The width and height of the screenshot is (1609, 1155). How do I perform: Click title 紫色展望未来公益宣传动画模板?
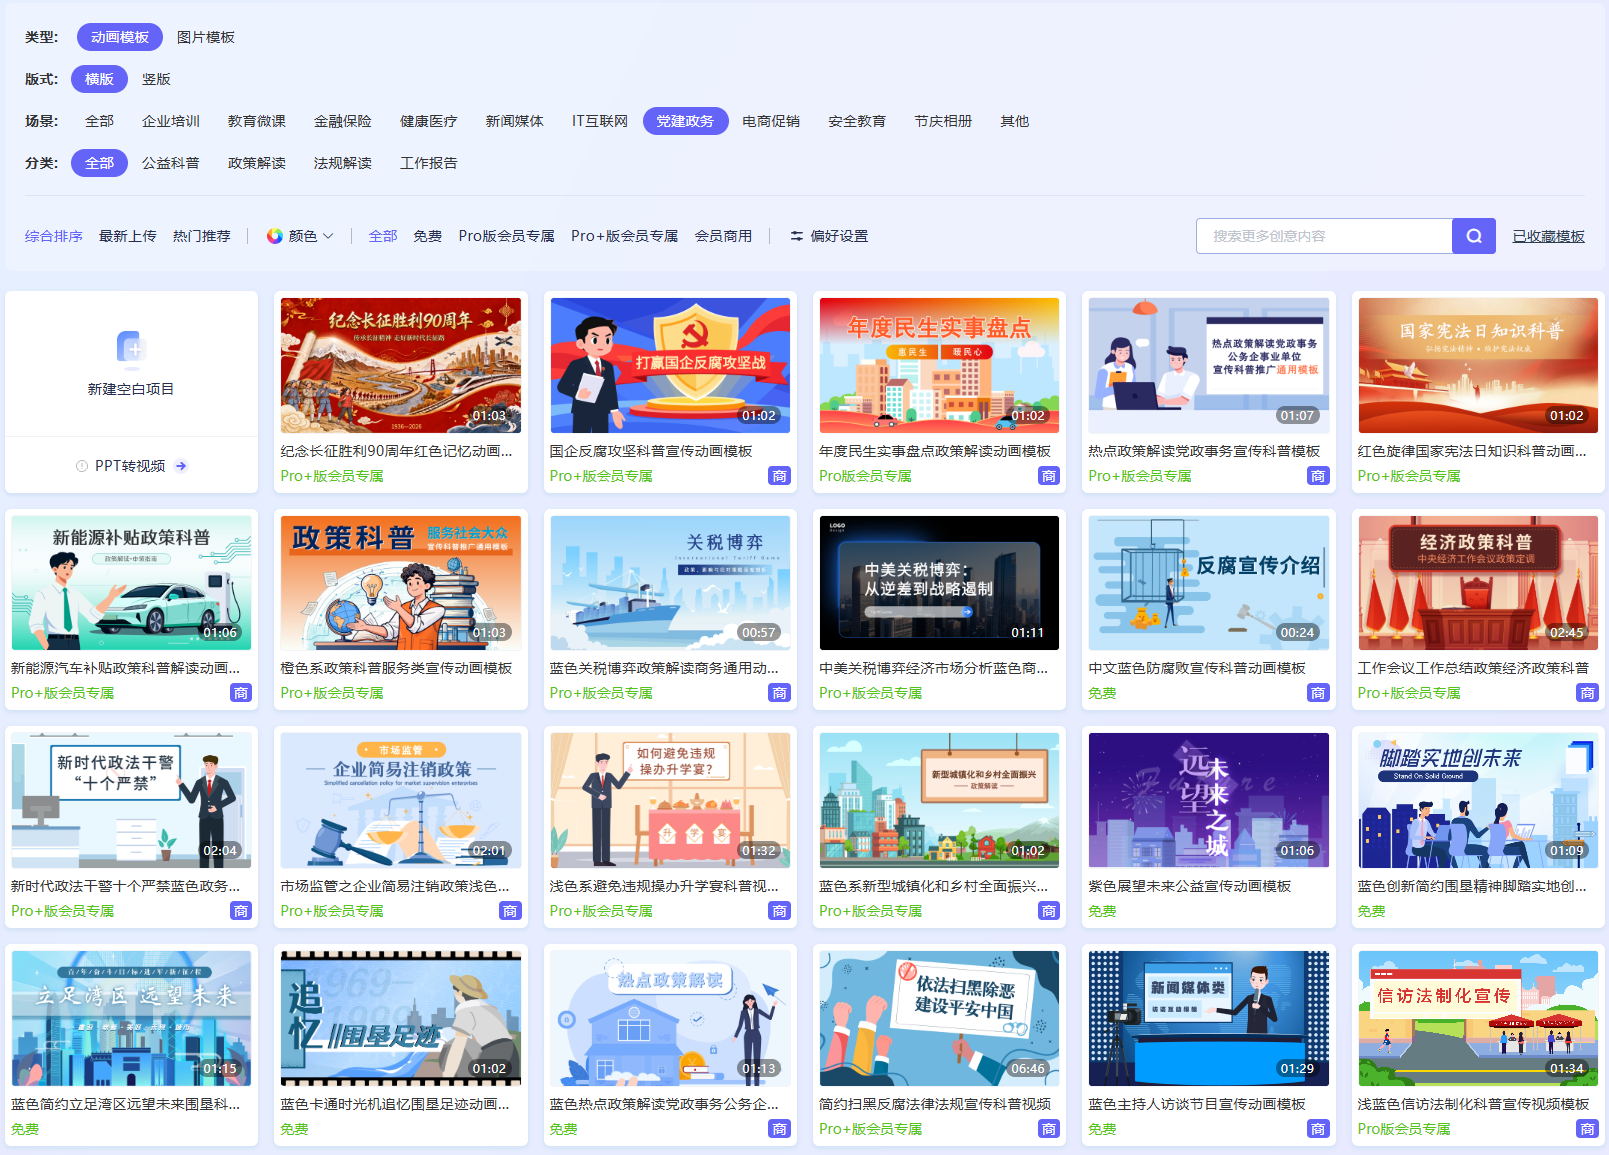pyautogui.click(x=1190, y=886)
